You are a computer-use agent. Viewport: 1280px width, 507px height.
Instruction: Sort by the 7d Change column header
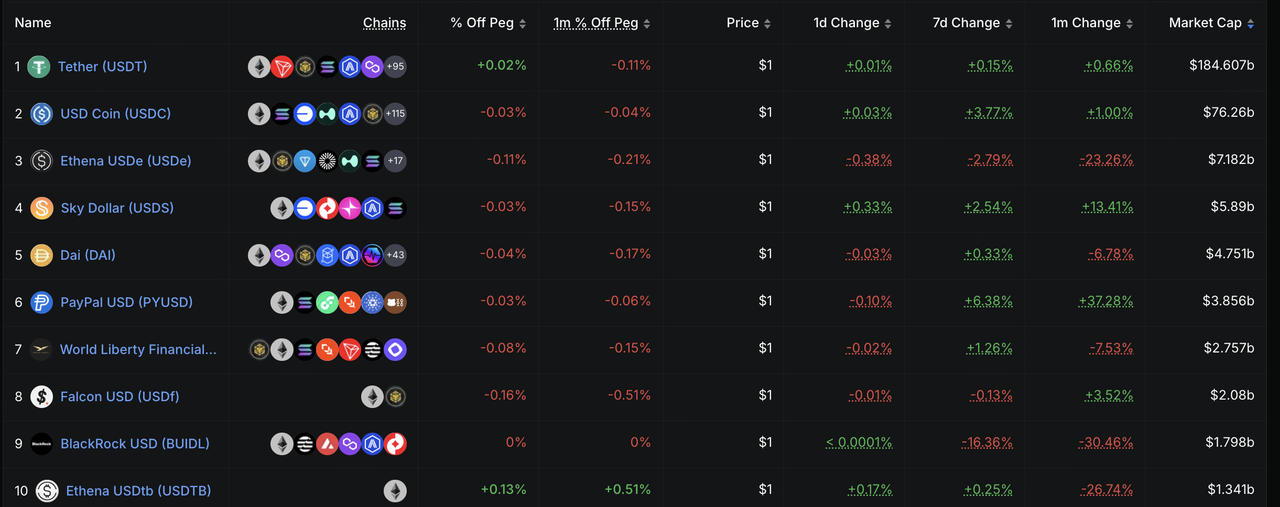969,23
